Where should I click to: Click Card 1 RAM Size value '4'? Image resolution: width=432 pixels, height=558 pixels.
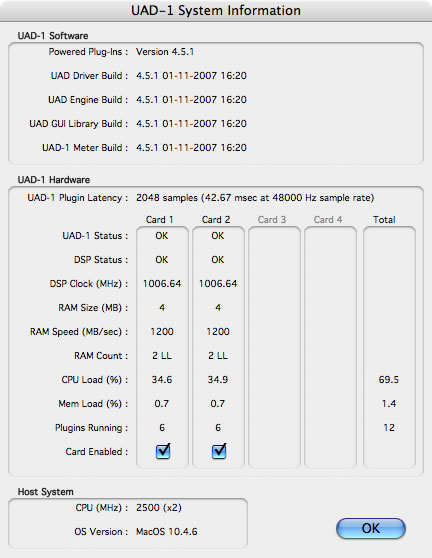click(x=162, y=307)
